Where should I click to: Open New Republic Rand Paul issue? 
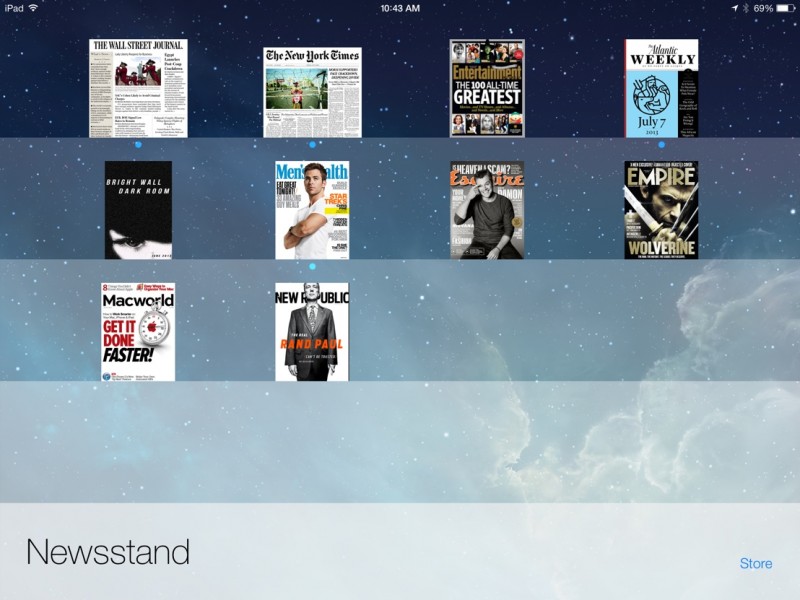312,332
